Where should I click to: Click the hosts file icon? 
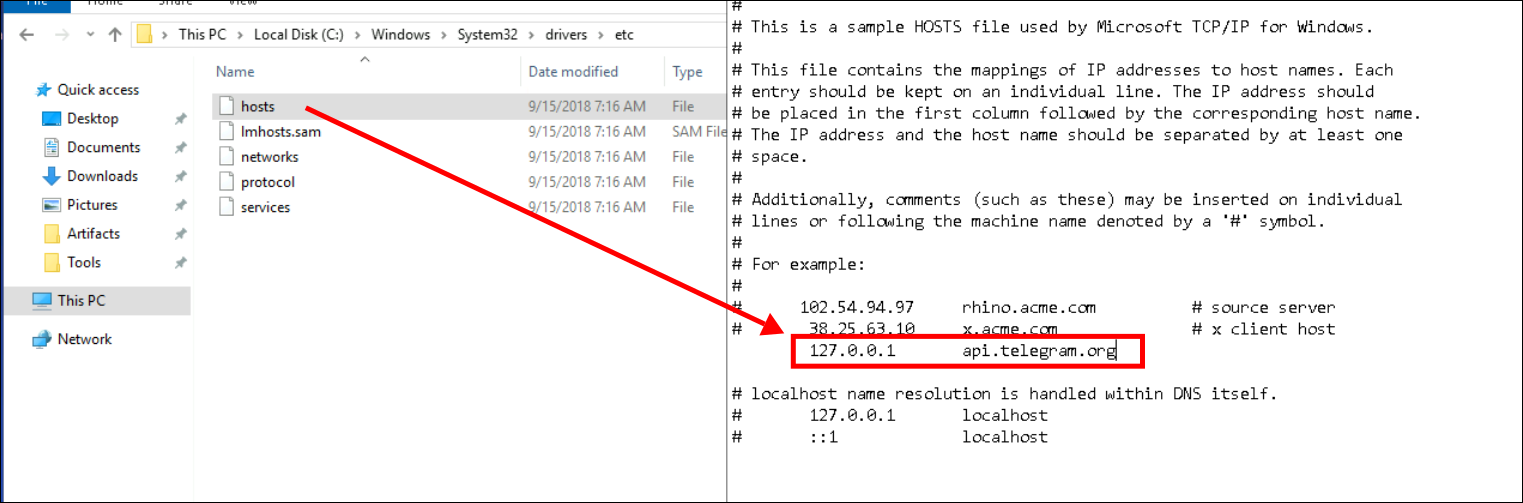point(226,106)
